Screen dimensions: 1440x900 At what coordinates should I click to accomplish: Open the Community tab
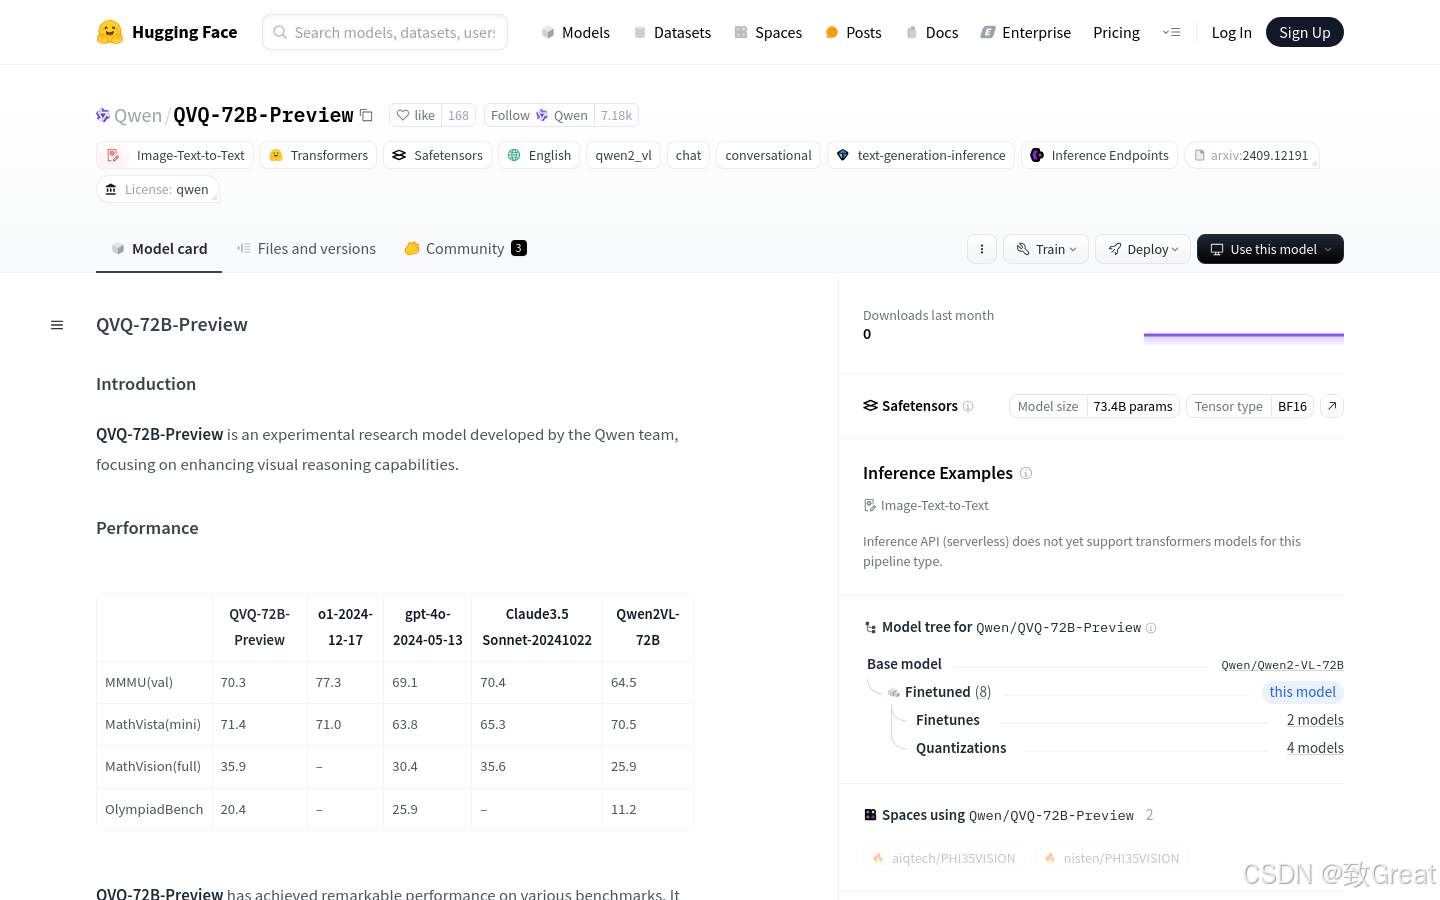tap(465, 249)
